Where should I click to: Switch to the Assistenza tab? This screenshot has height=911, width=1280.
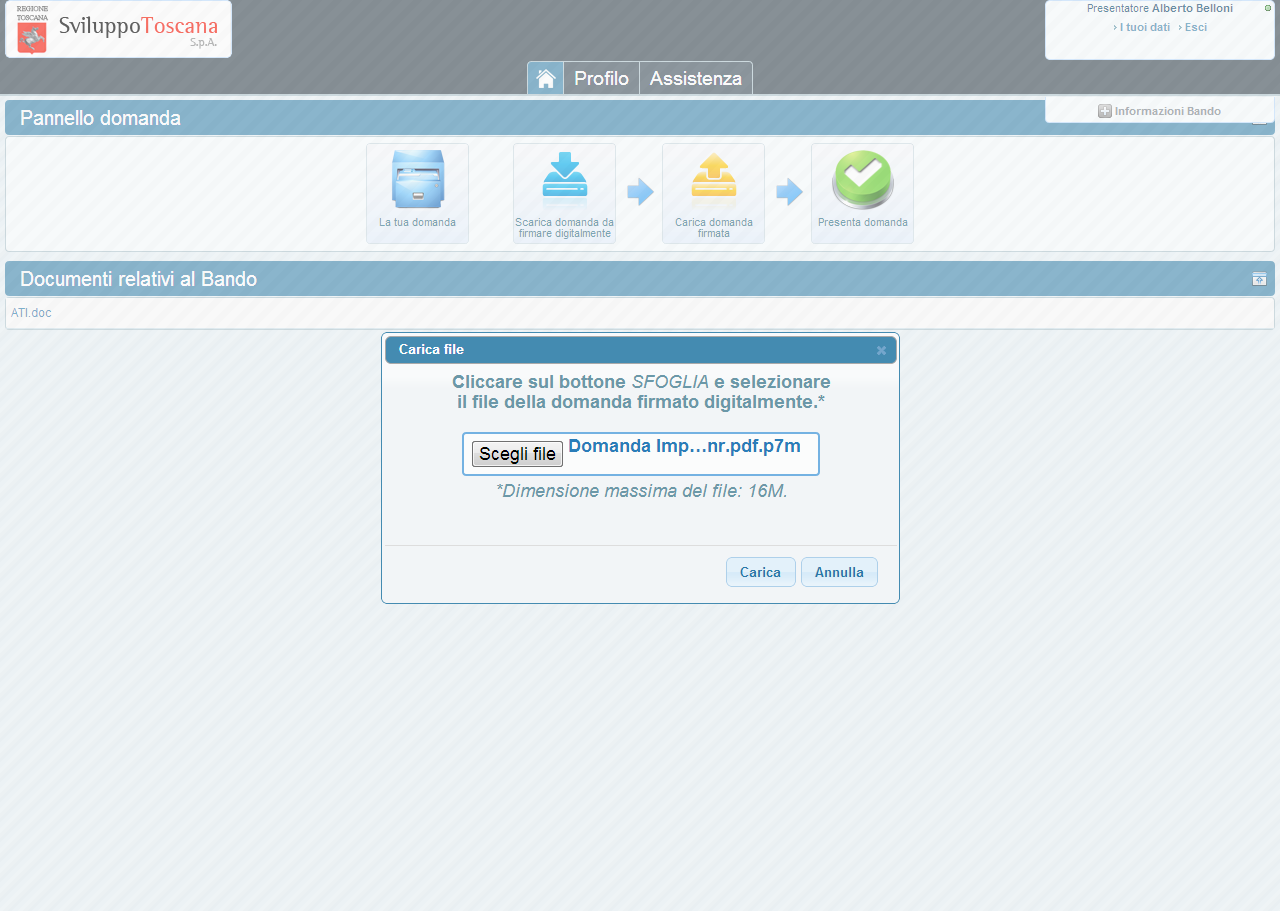696,78
